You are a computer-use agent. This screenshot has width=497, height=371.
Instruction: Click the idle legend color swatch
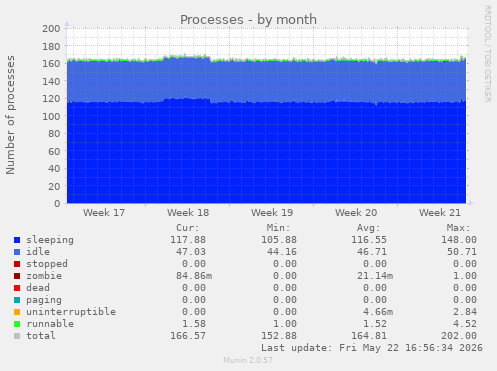point(17,252)
